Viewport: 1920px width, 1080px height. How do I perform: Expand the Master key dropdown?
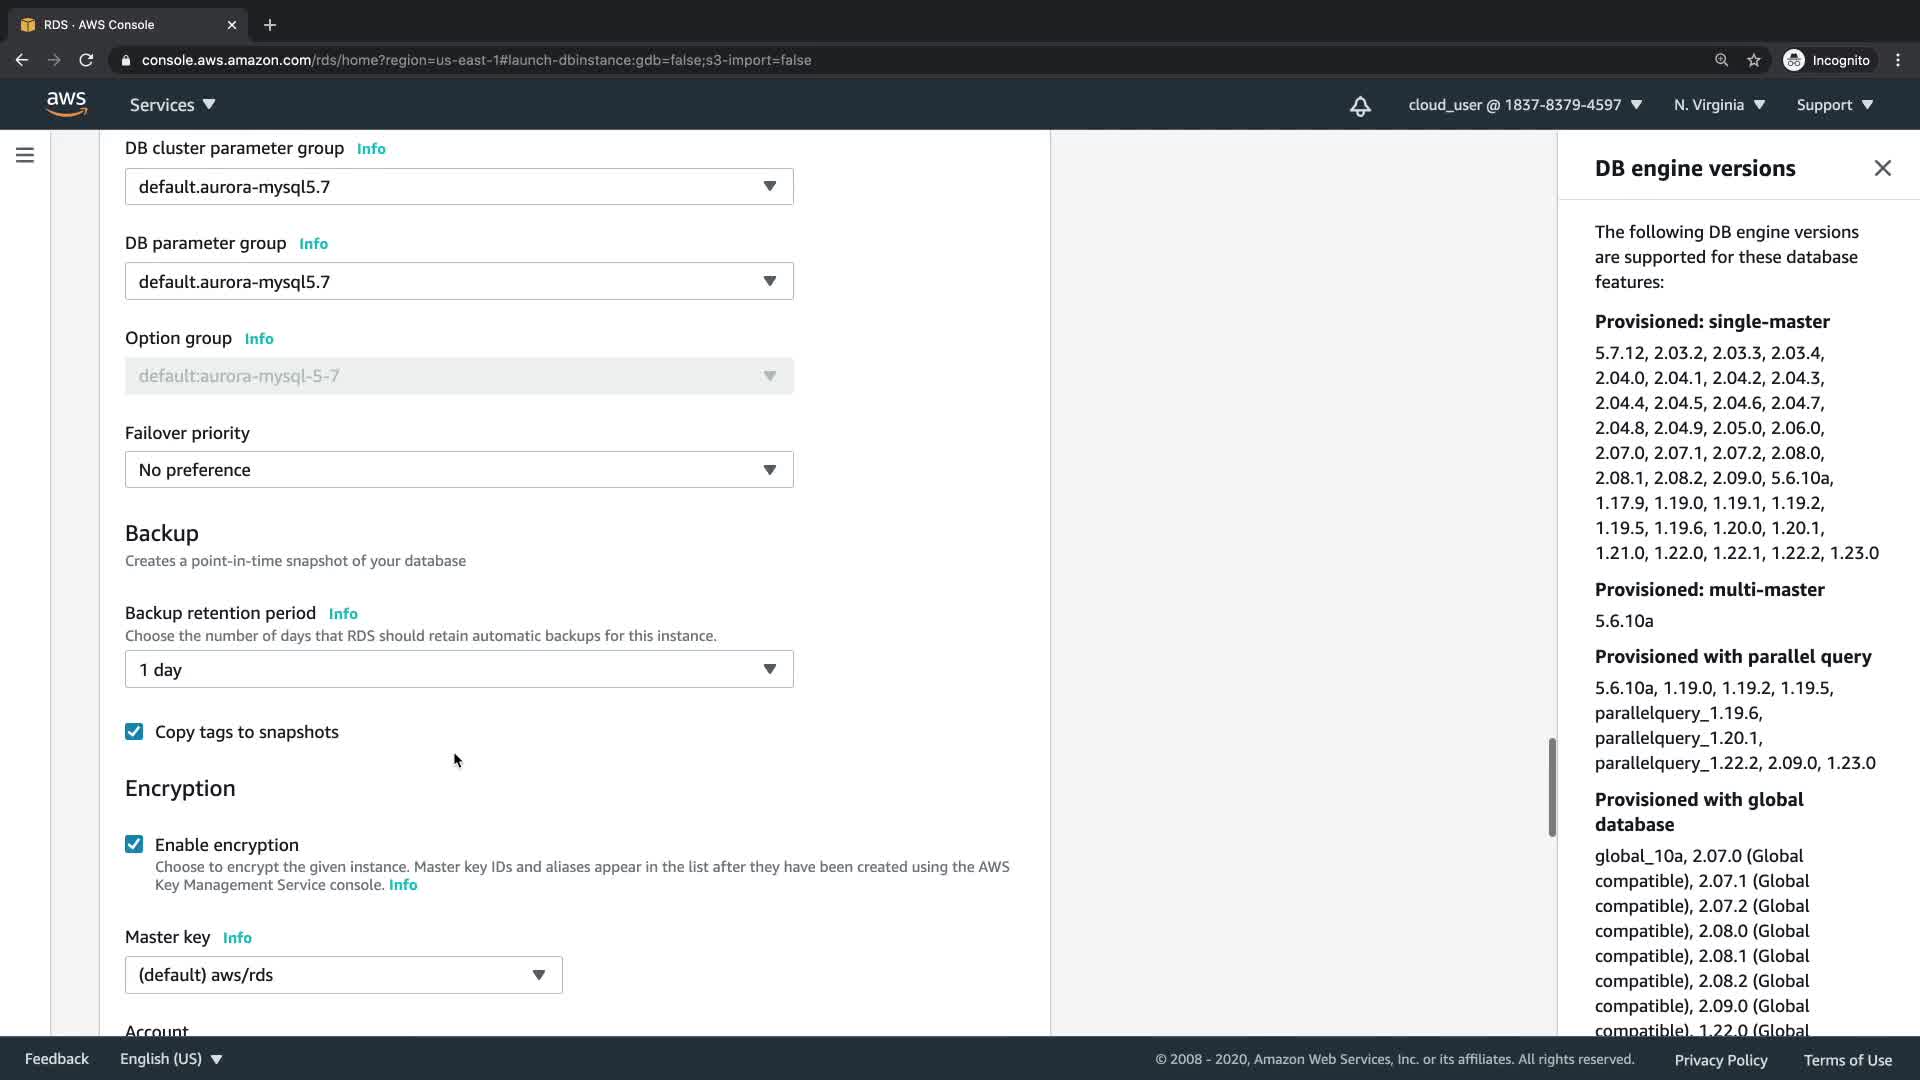[x=343, y=975]
